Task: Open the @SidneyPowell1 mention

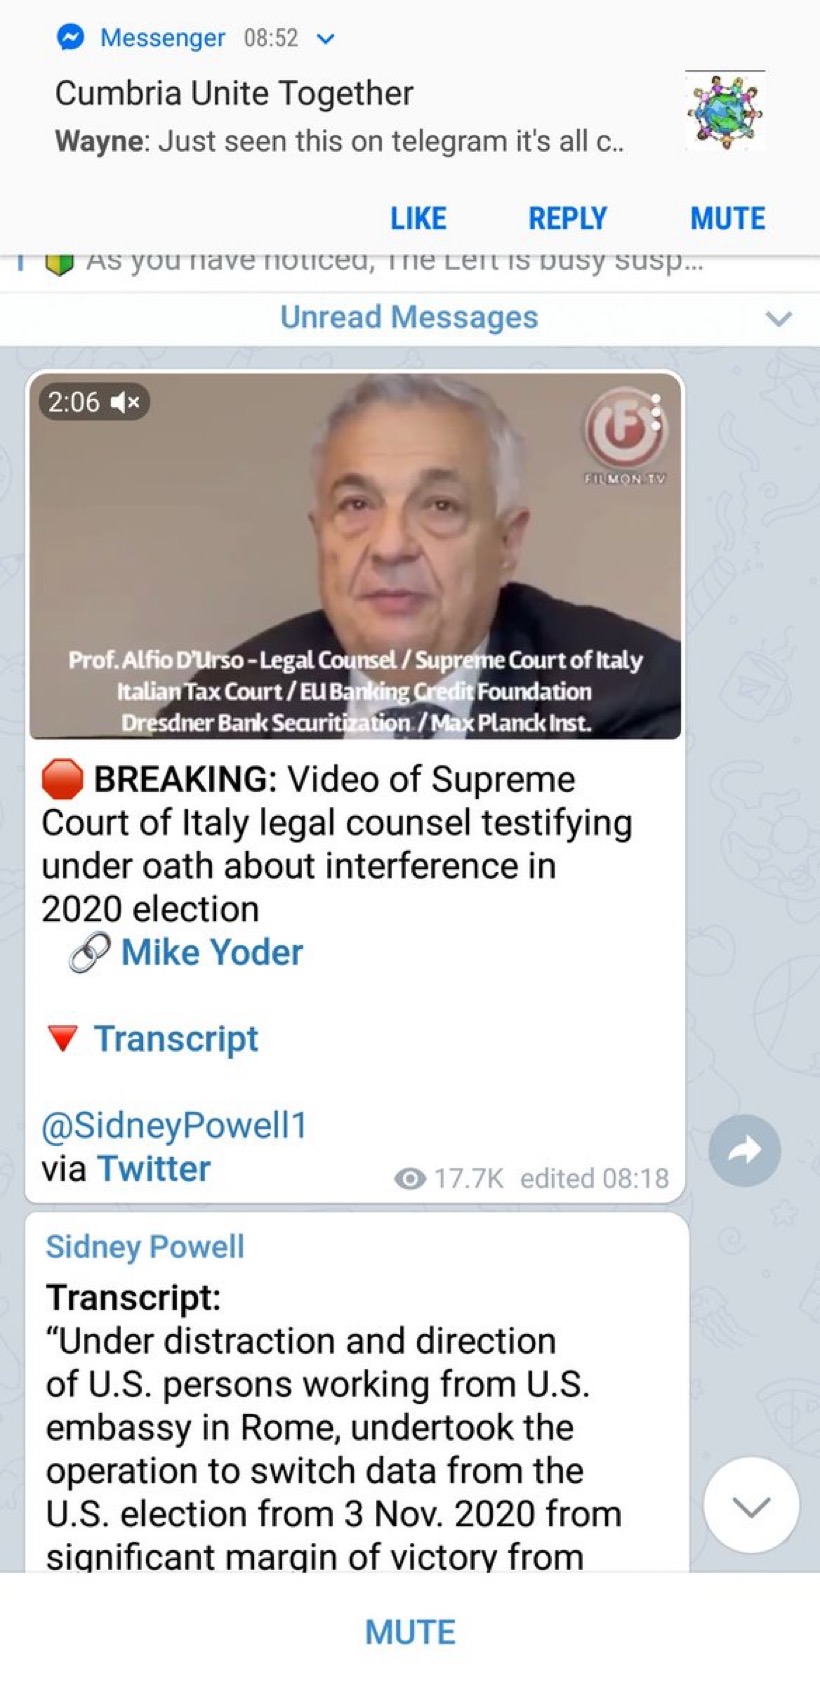Action: pyautogui.click(x=174, y=1125)
